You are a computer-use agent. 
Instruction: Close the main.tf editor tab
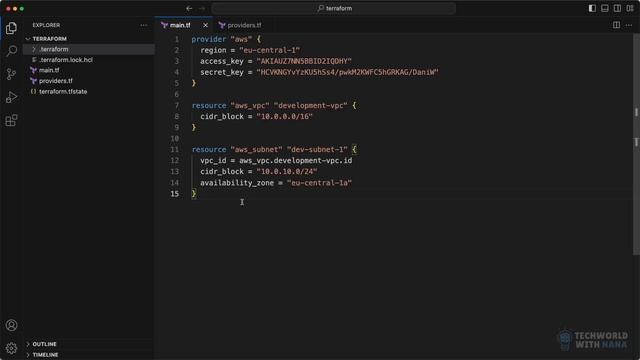[205, 25]
